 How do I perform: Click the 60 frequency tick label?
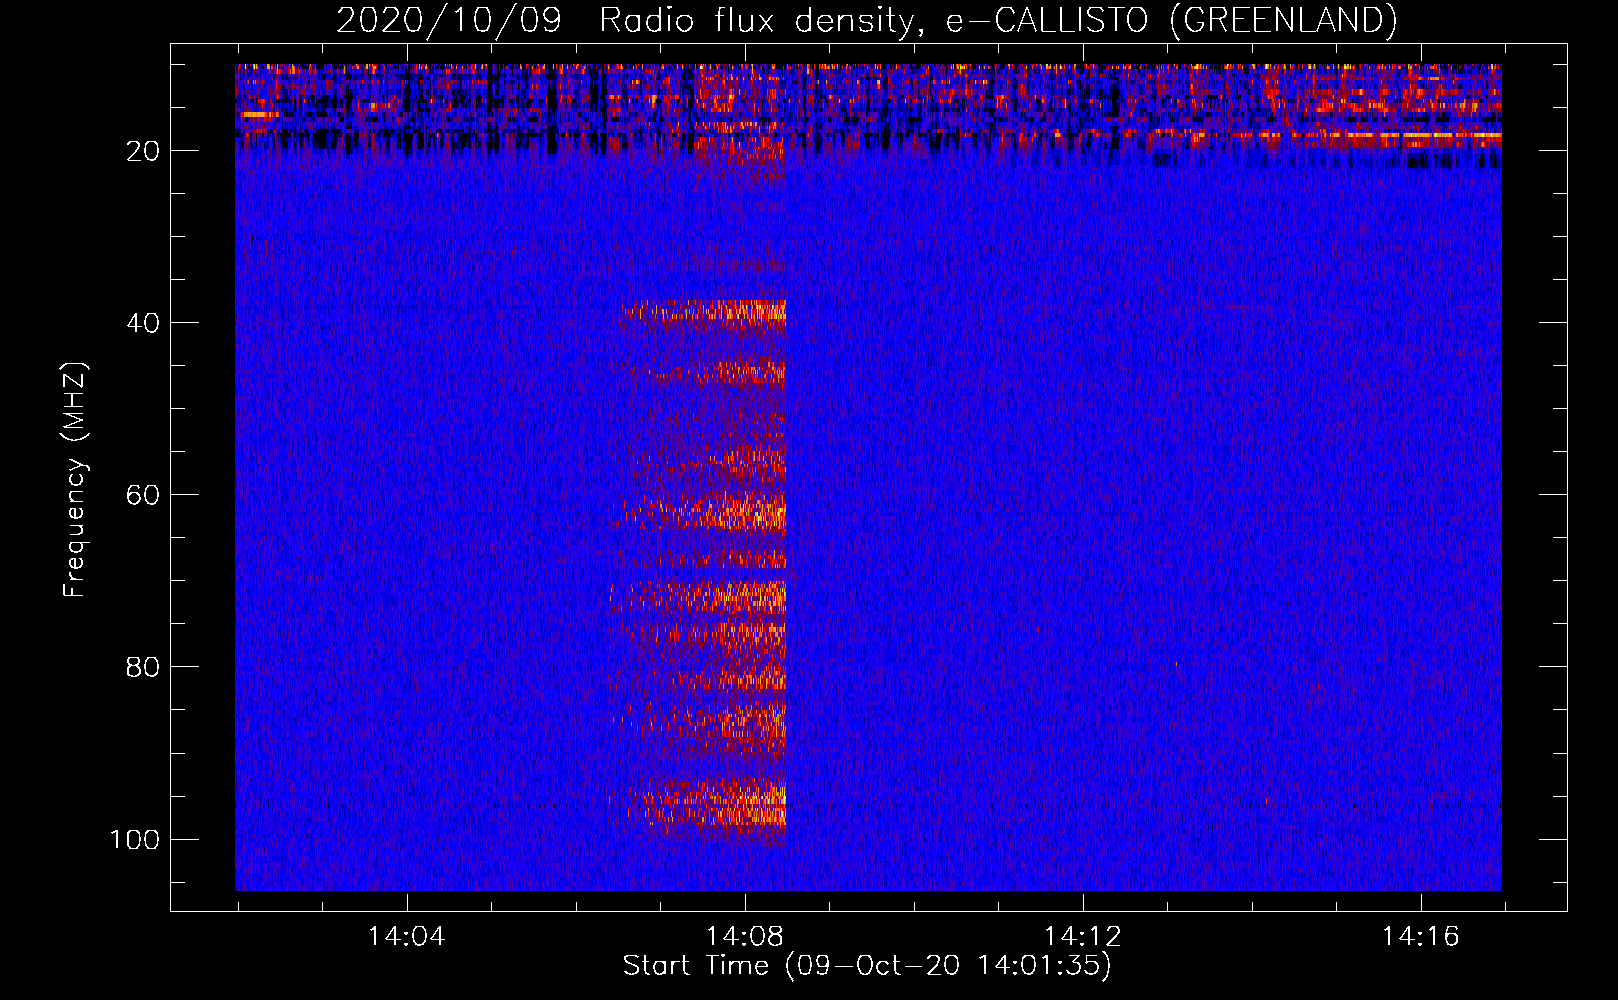(143, 495)
